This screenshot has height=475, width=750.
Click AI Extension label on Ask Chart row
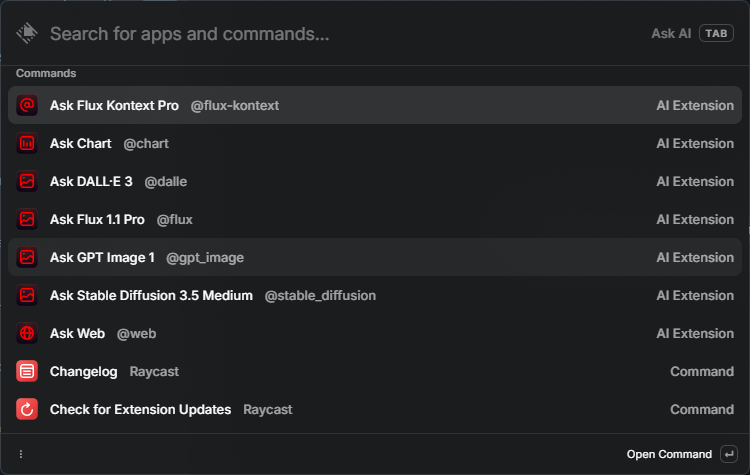pyautogui.click(x=695, y=143)
